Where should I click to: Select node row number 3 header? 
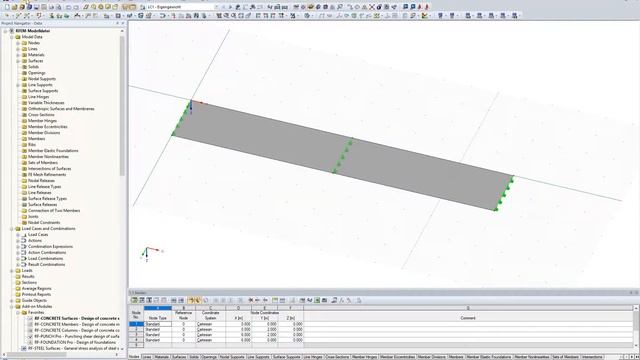136,335
